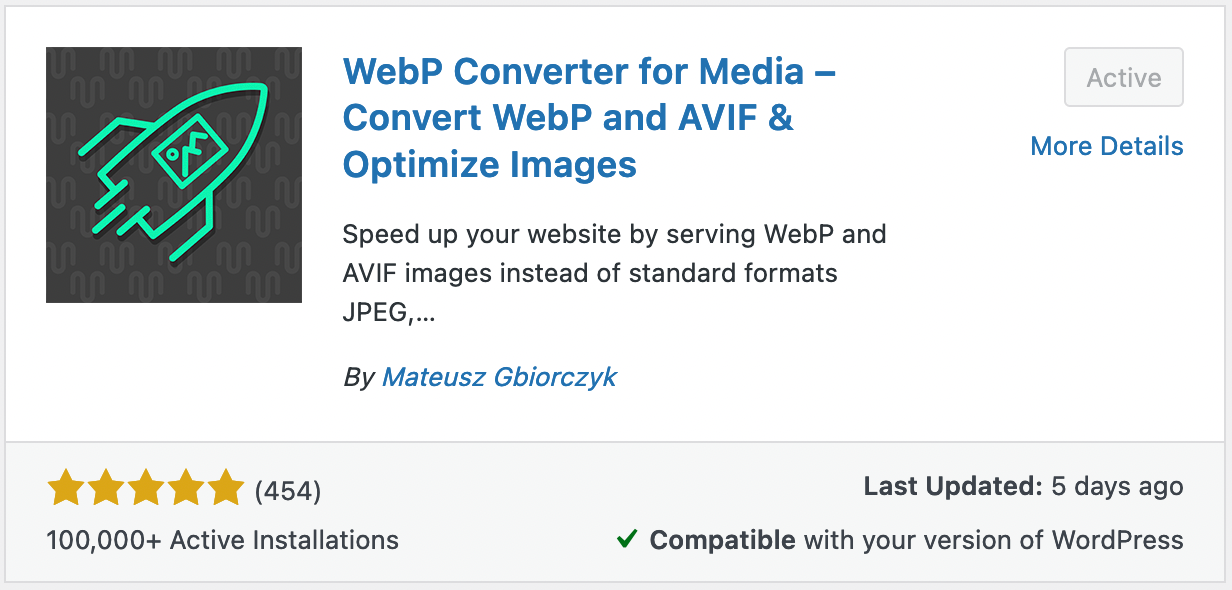Screen dimensions: 1232x590
Task: Visit author Mateusz Gbiorczyk's link
Action: 499,377
